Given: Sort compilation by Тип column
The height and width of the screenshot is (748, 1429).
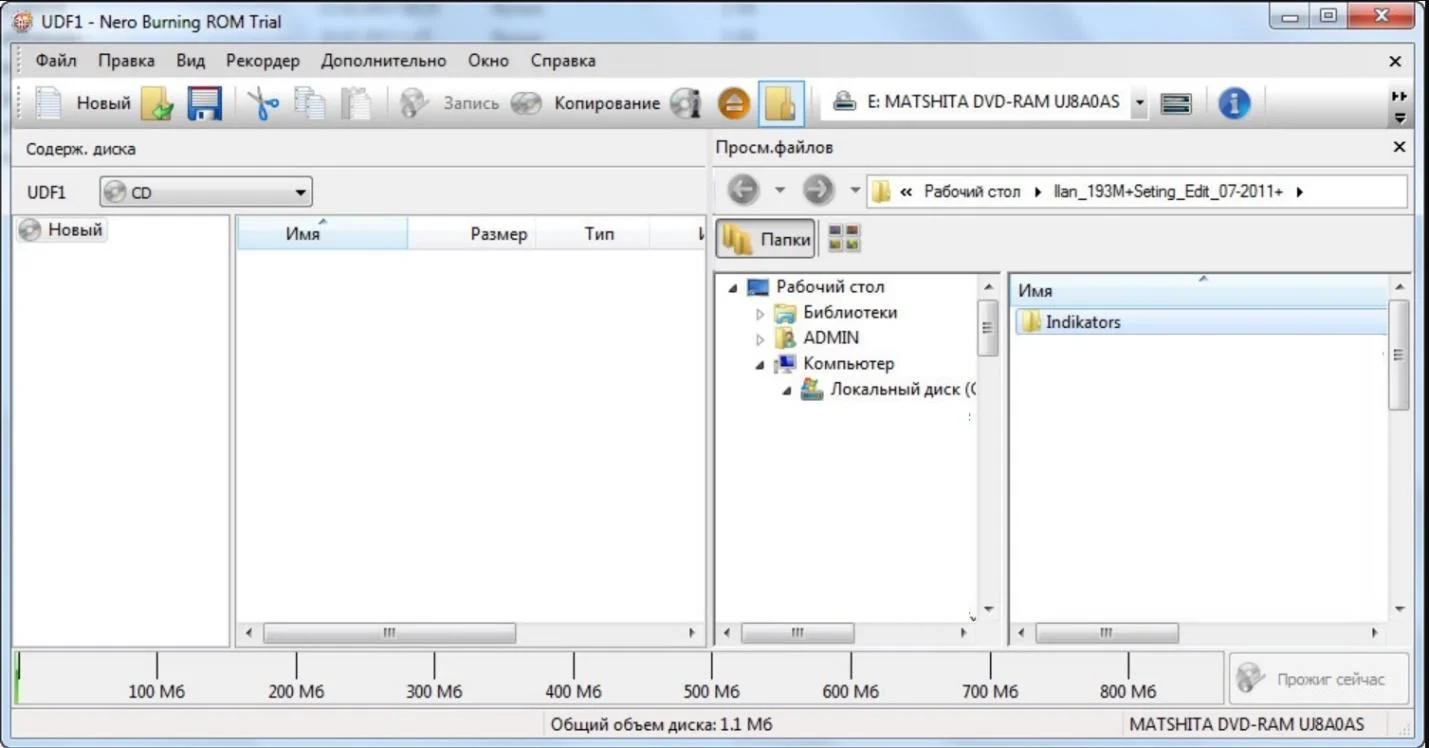Looking at the screenshot, I should point(593,234).
